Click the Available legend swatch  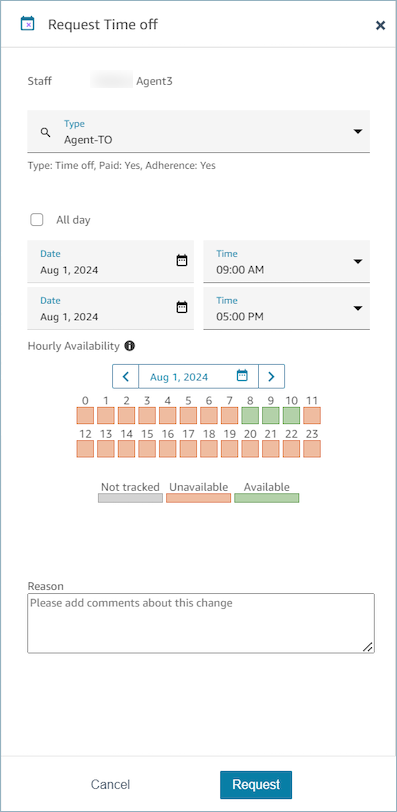click(267, 498)
